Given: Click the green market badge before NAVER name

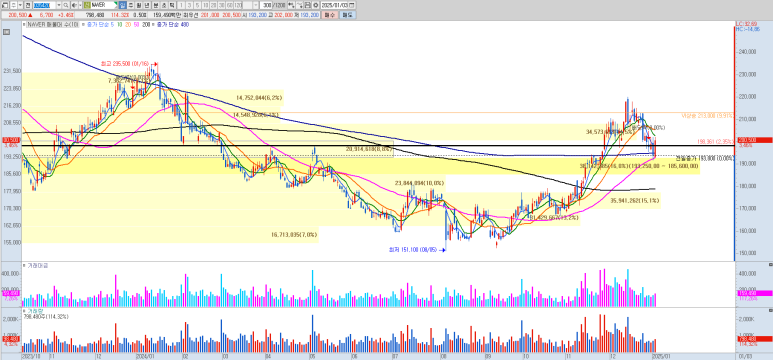Looking at the screenshot, I should coord(86,4).
